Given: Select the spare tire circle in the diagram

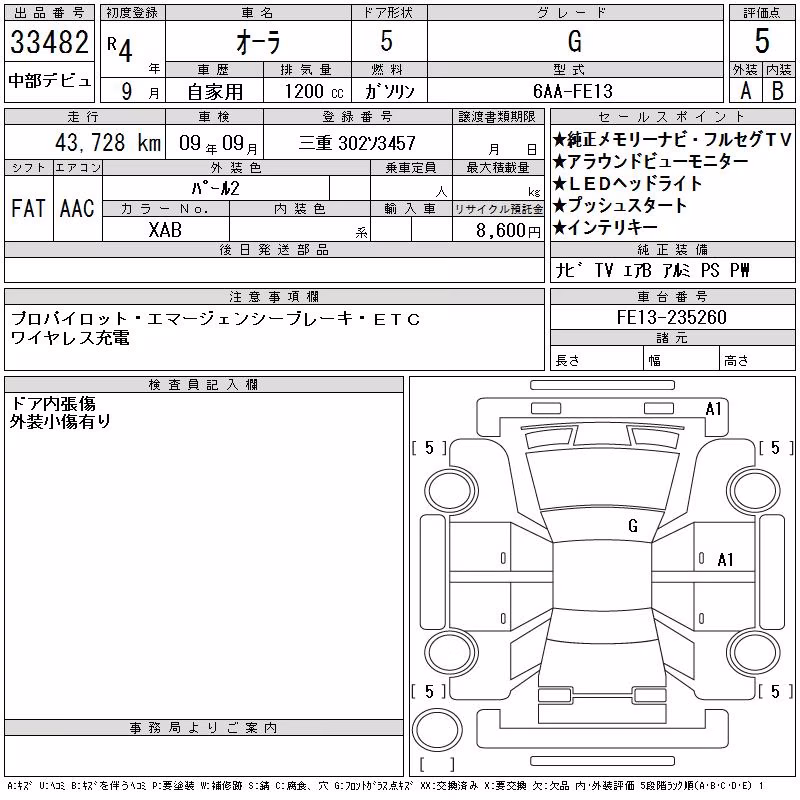Looking at the screenshot, I should (437, 729).
